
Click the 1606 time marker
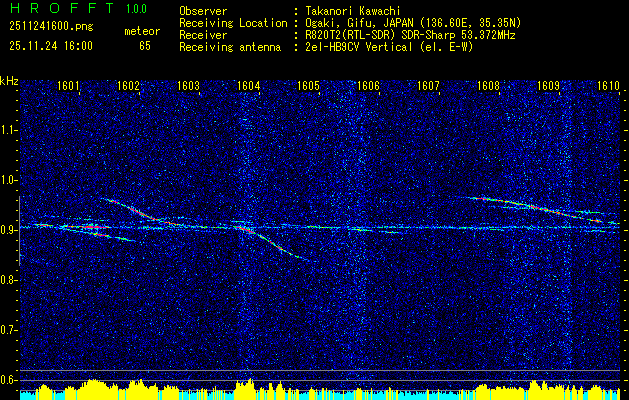click(x=368, y=86)
